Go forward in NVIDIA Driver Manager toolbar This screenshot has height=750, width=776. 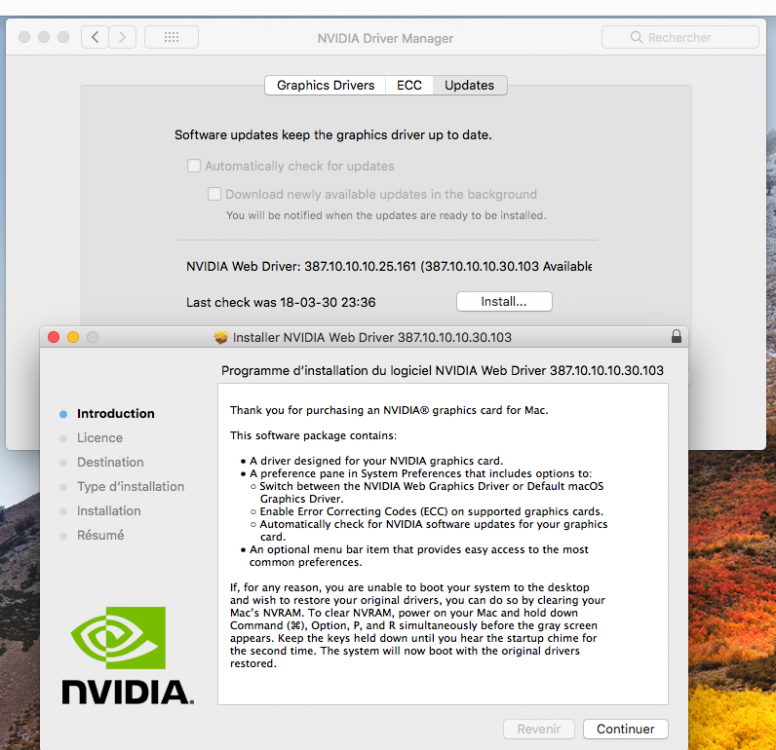[x=122, y=37]
